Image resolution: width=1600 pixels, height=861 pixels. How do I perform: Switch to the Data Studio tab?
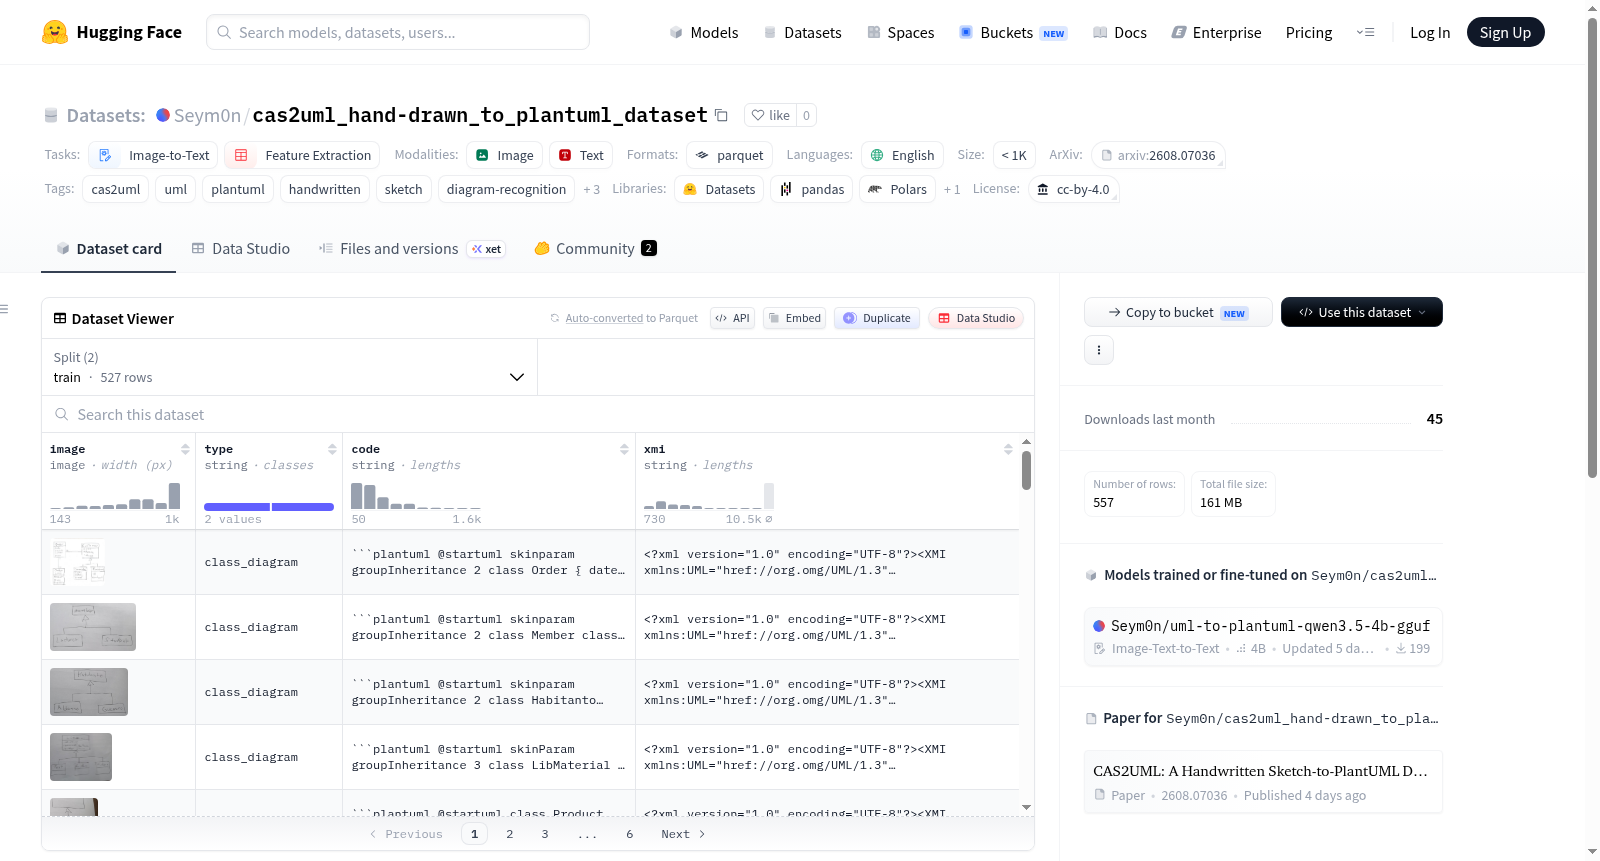tap(240, 249)
